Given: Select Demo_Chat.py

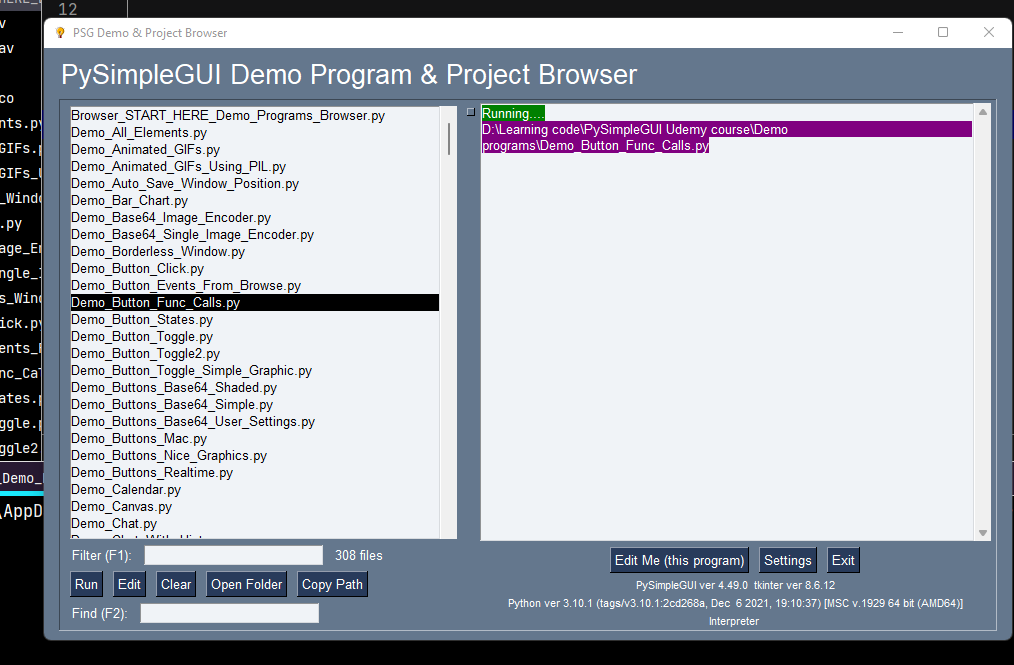Looking at the screenshot, I should [255, 523].
